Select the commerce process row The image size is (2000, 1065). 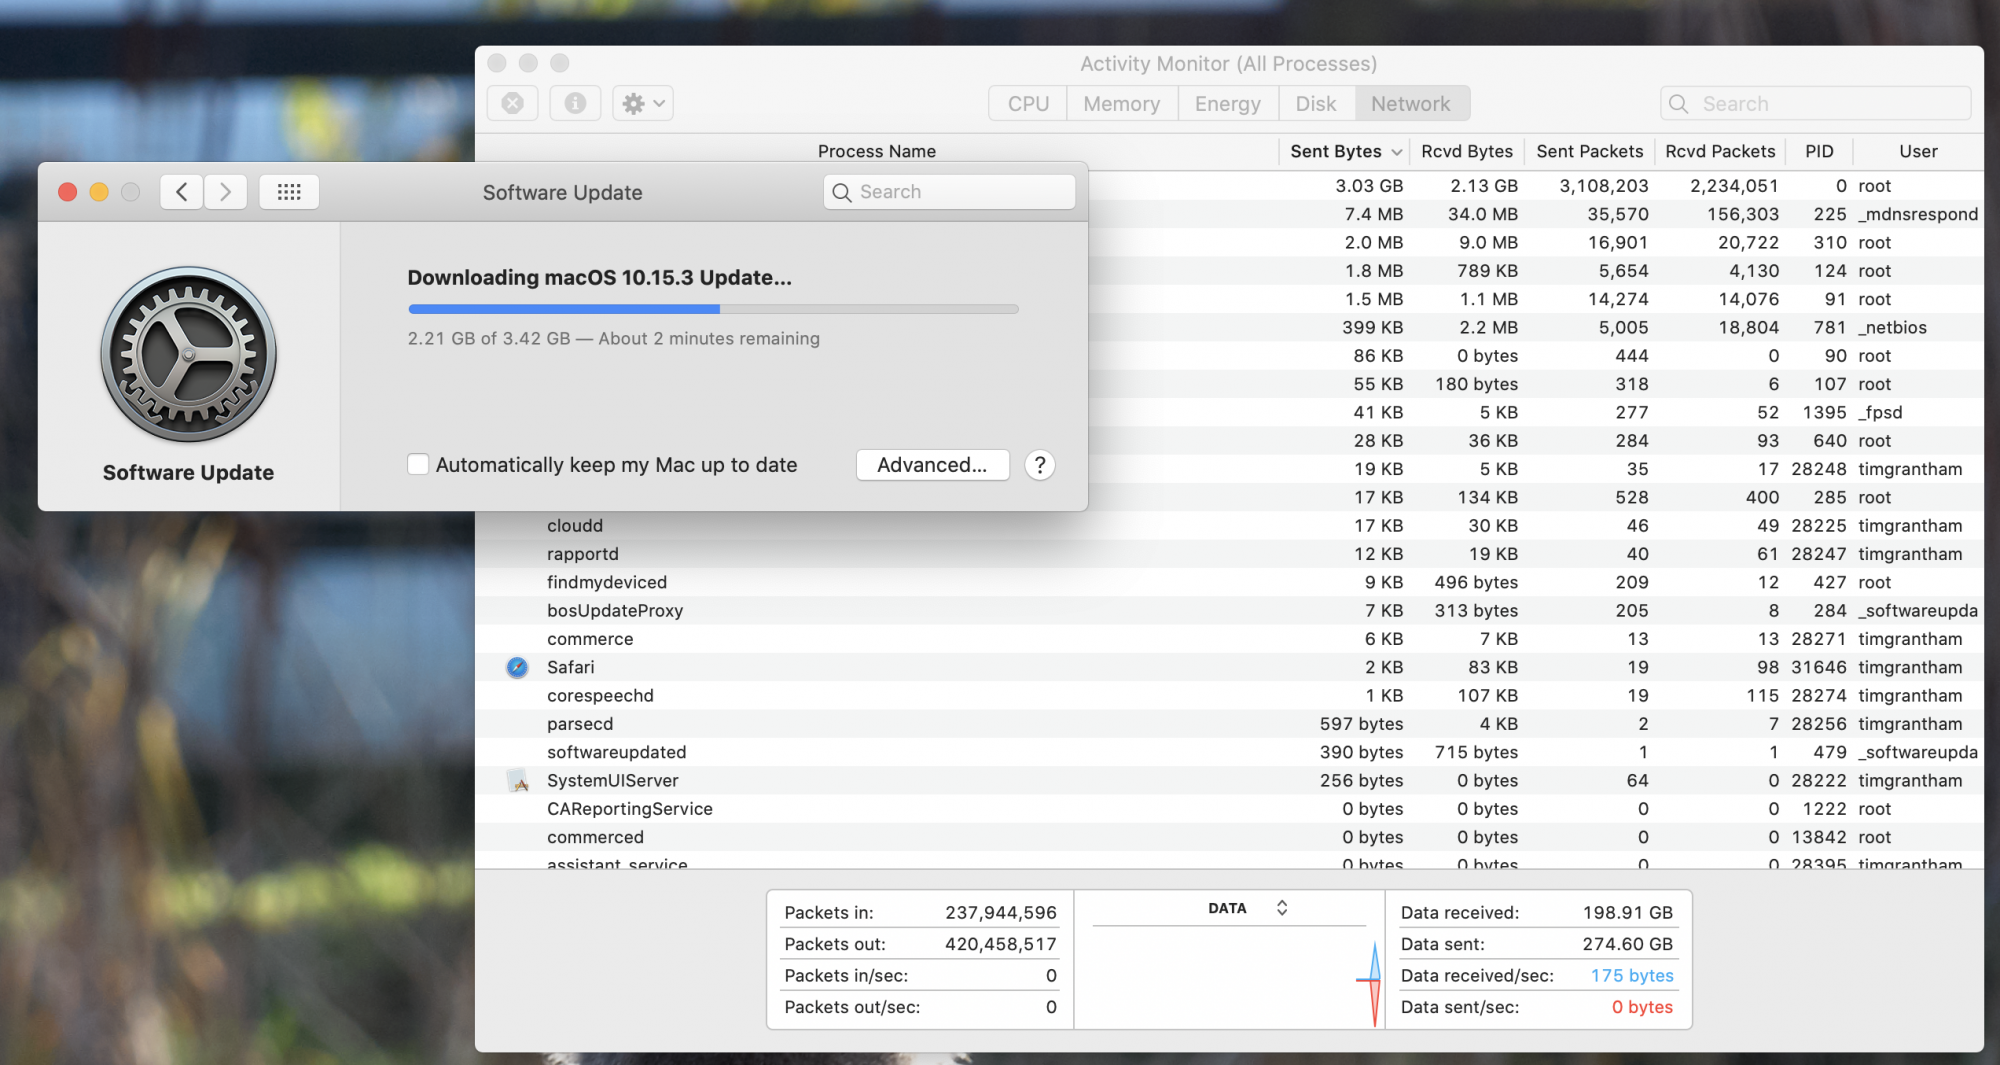(1229, 639)
